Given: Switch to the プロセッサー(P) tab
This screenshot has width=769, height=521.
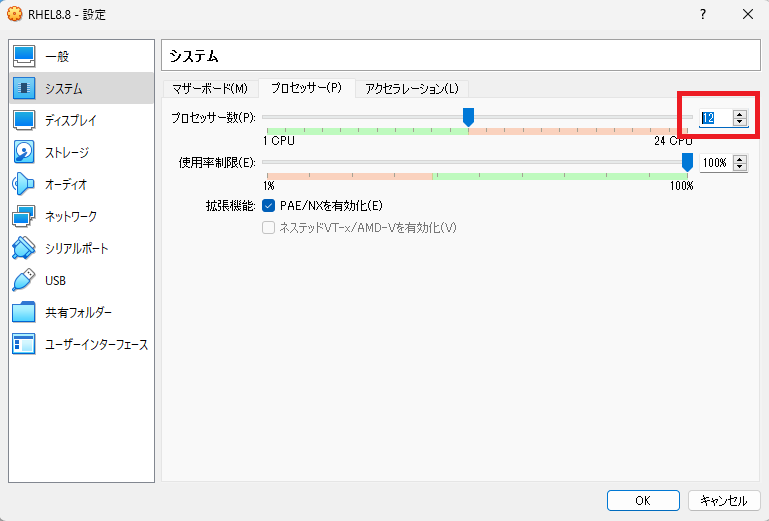Looking at the screenshot, I should click(x=307, y=88).
